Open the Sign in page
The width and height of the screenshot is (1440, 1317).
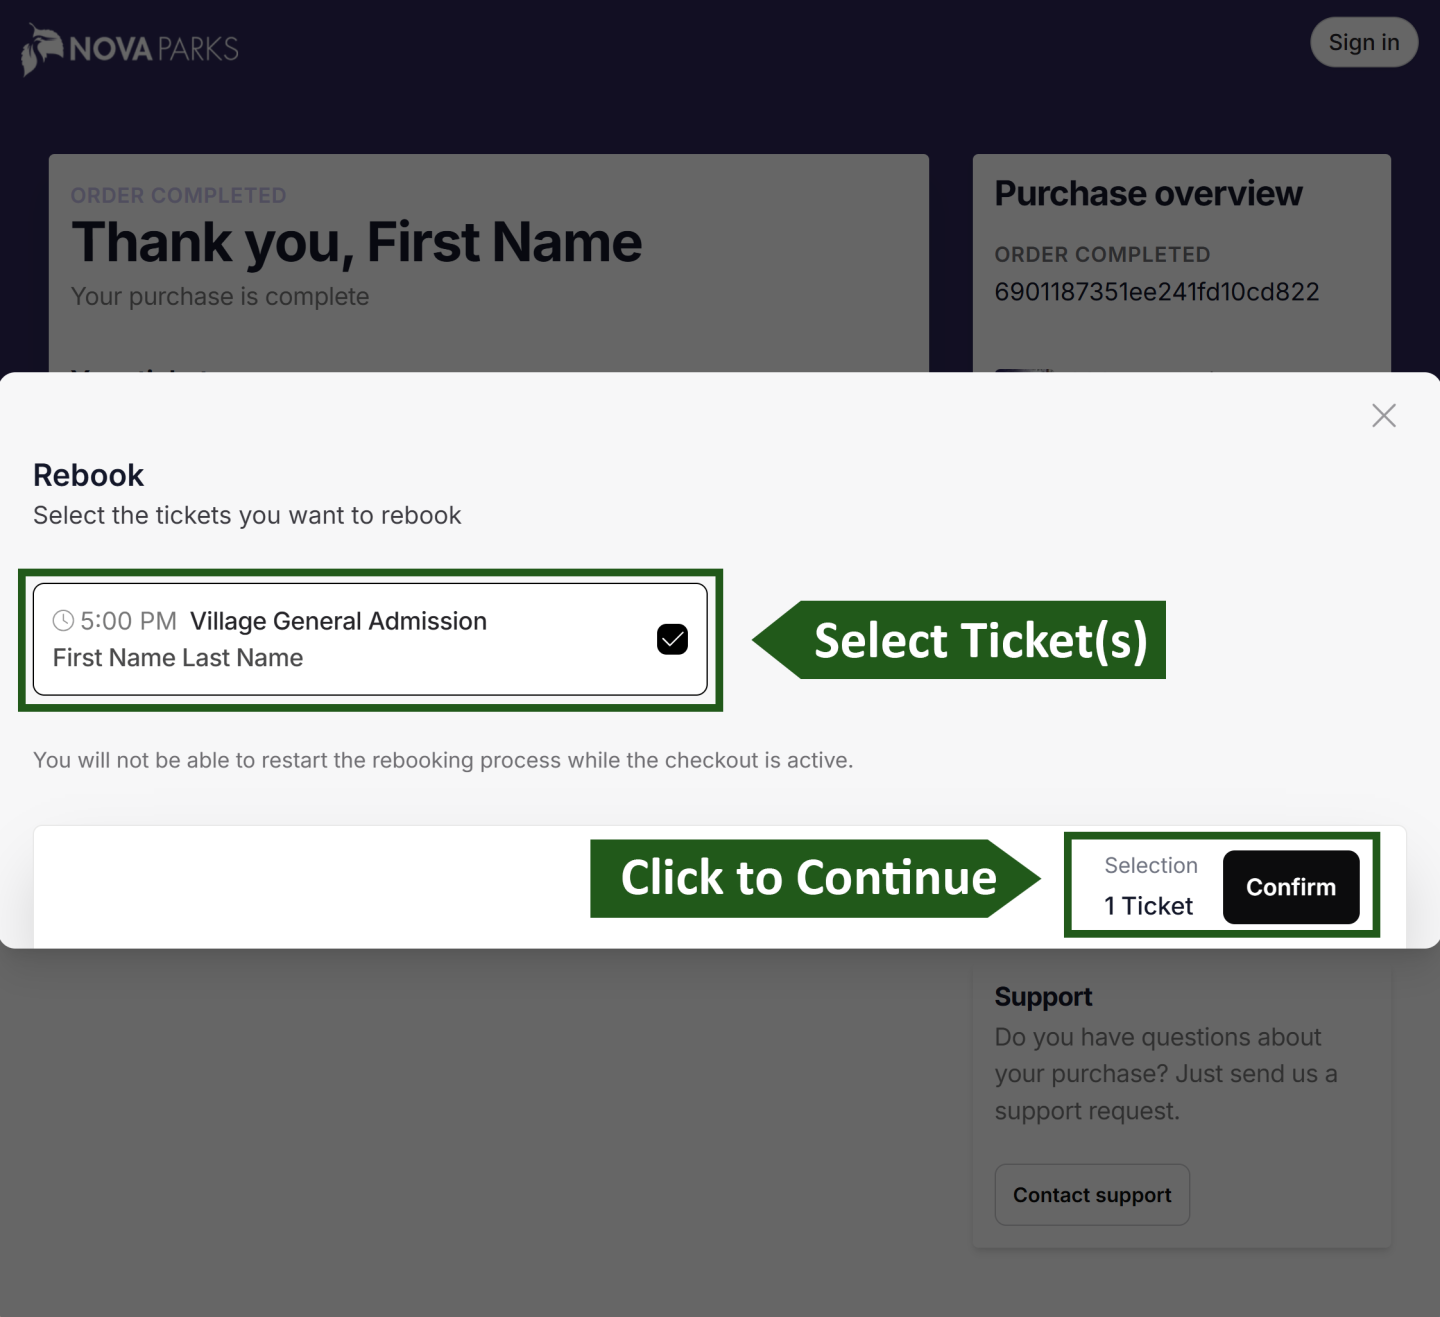pyautogui.click(x=1363, y=42)
